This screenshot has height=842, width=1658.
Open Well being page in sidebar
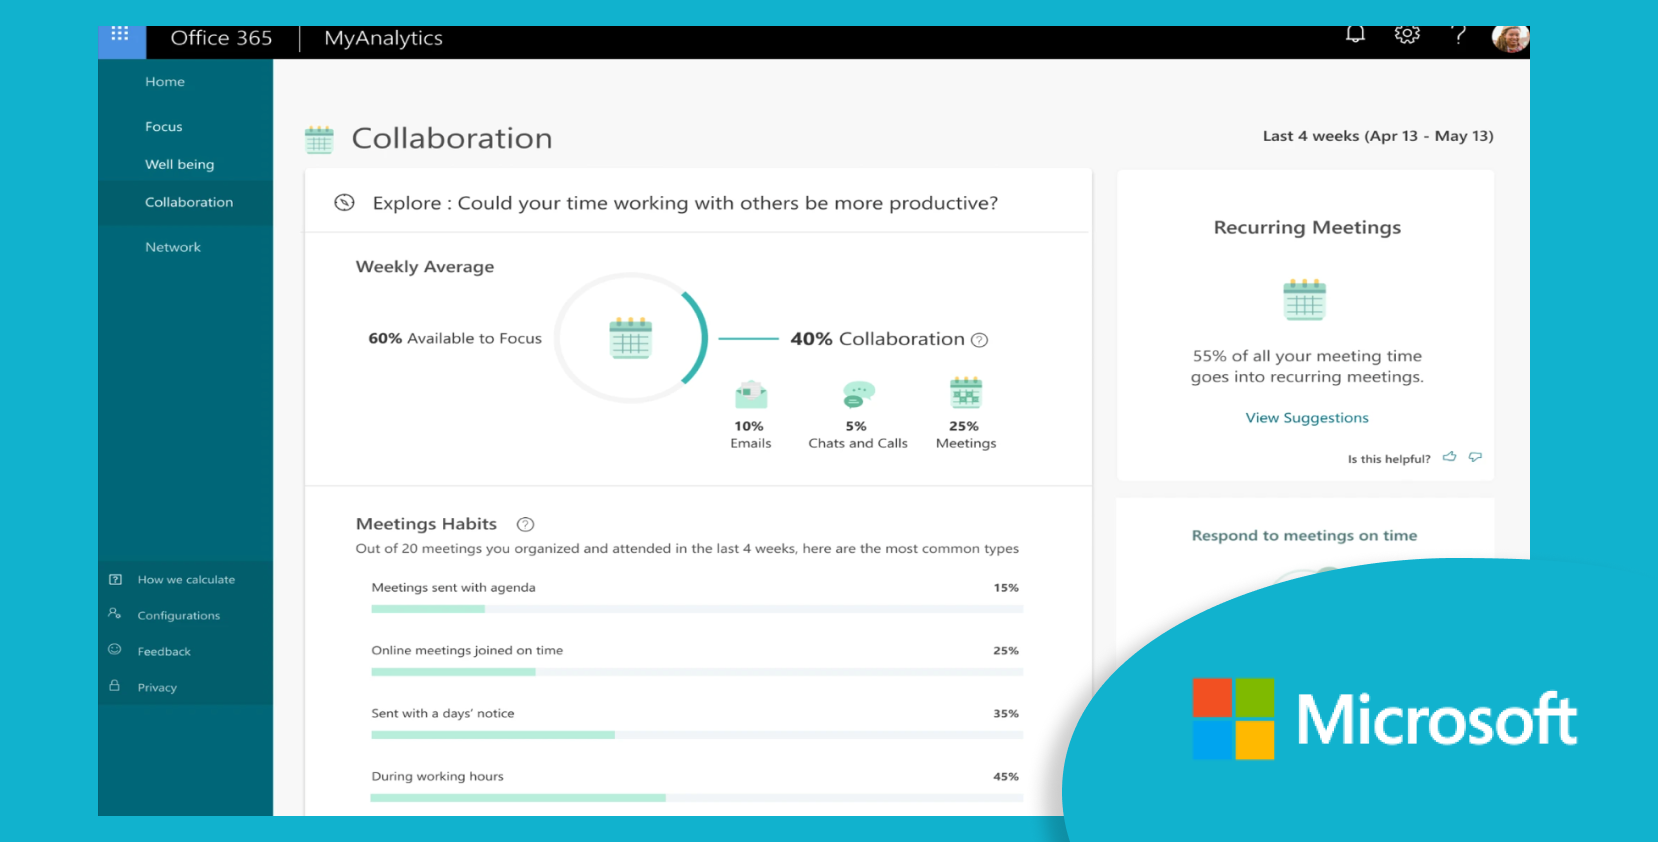pos(180,165)
